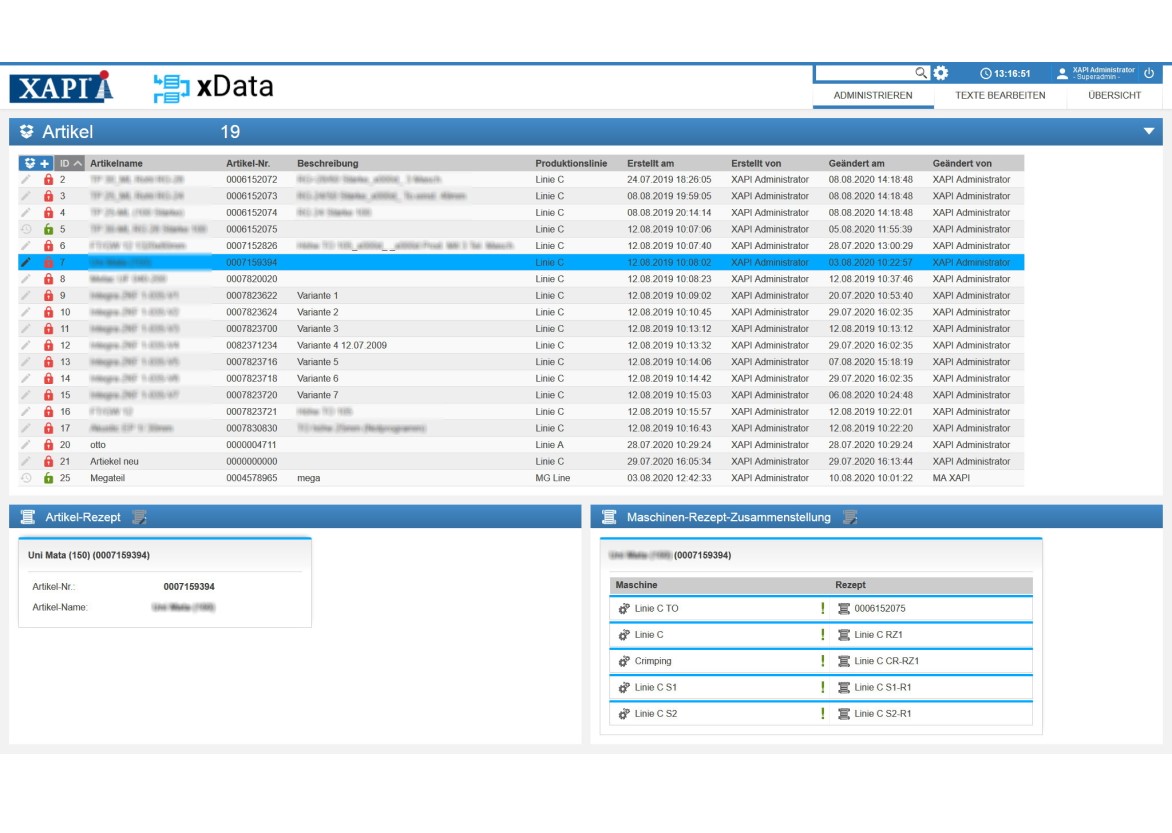Click the search magnifier icon
1172x833 pixels.
[921, 73]
